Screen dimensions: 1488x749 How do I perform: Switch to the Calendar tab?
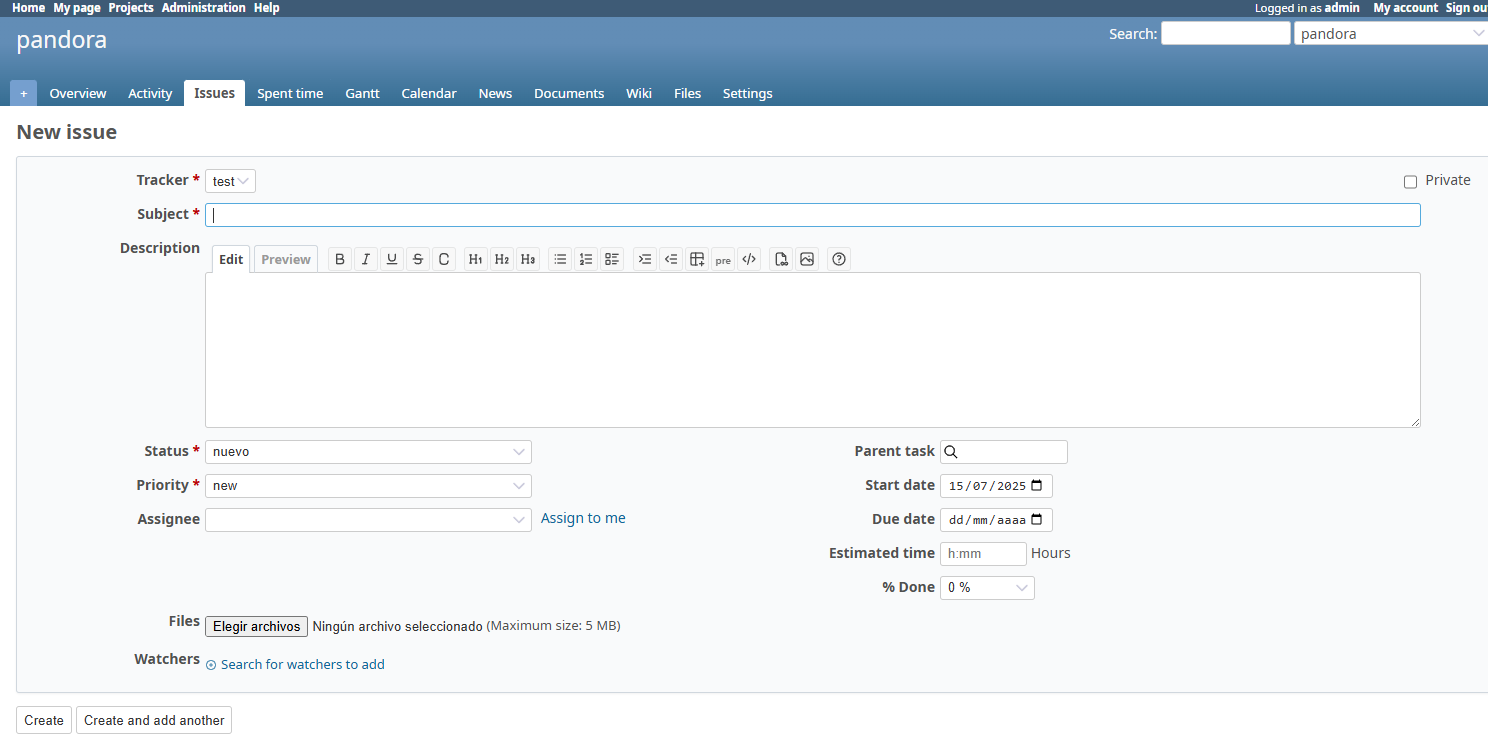(x=429, y=93)
